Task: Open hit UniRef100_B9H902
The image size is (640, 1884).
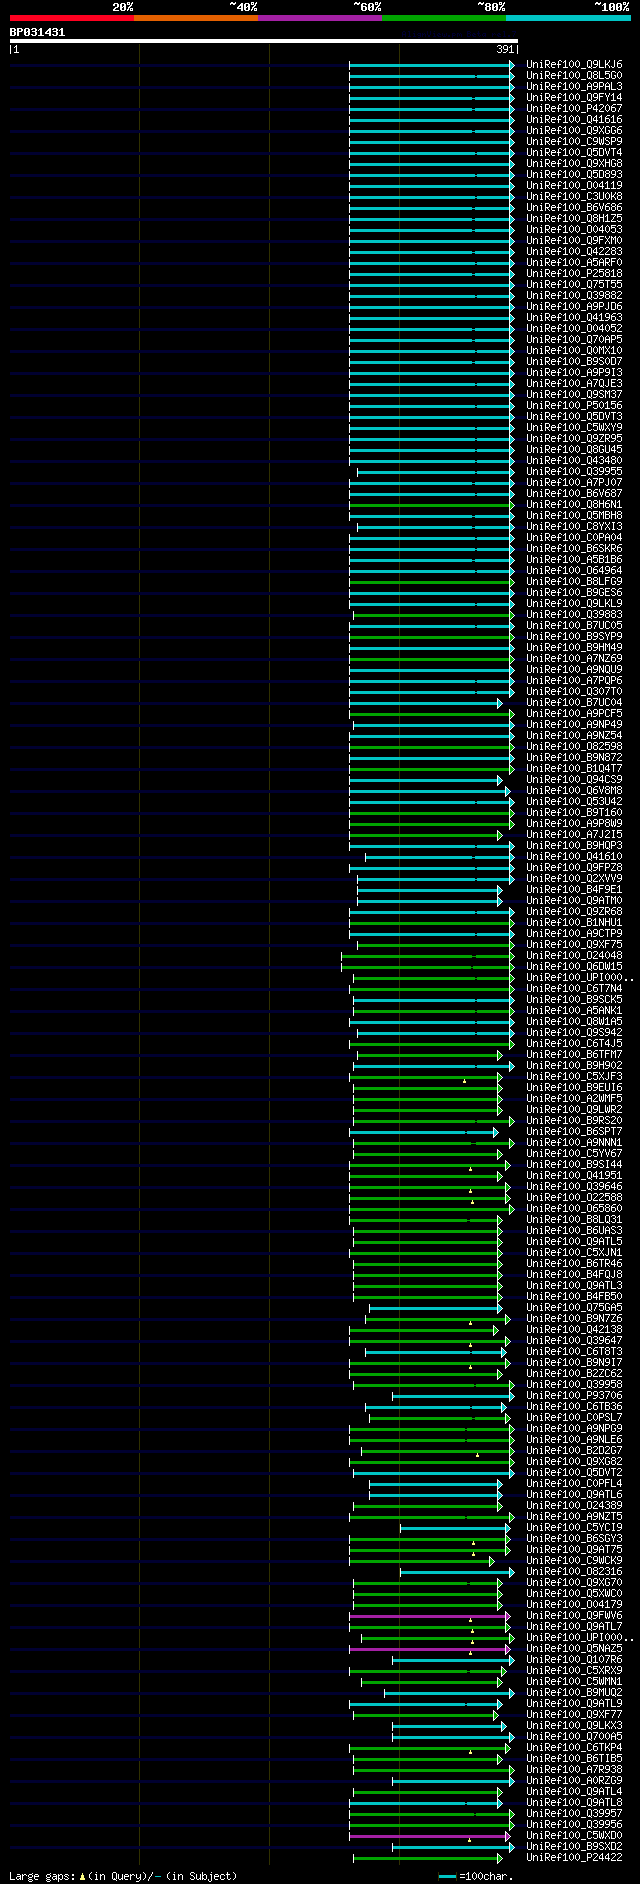Action: point(574,1065)
